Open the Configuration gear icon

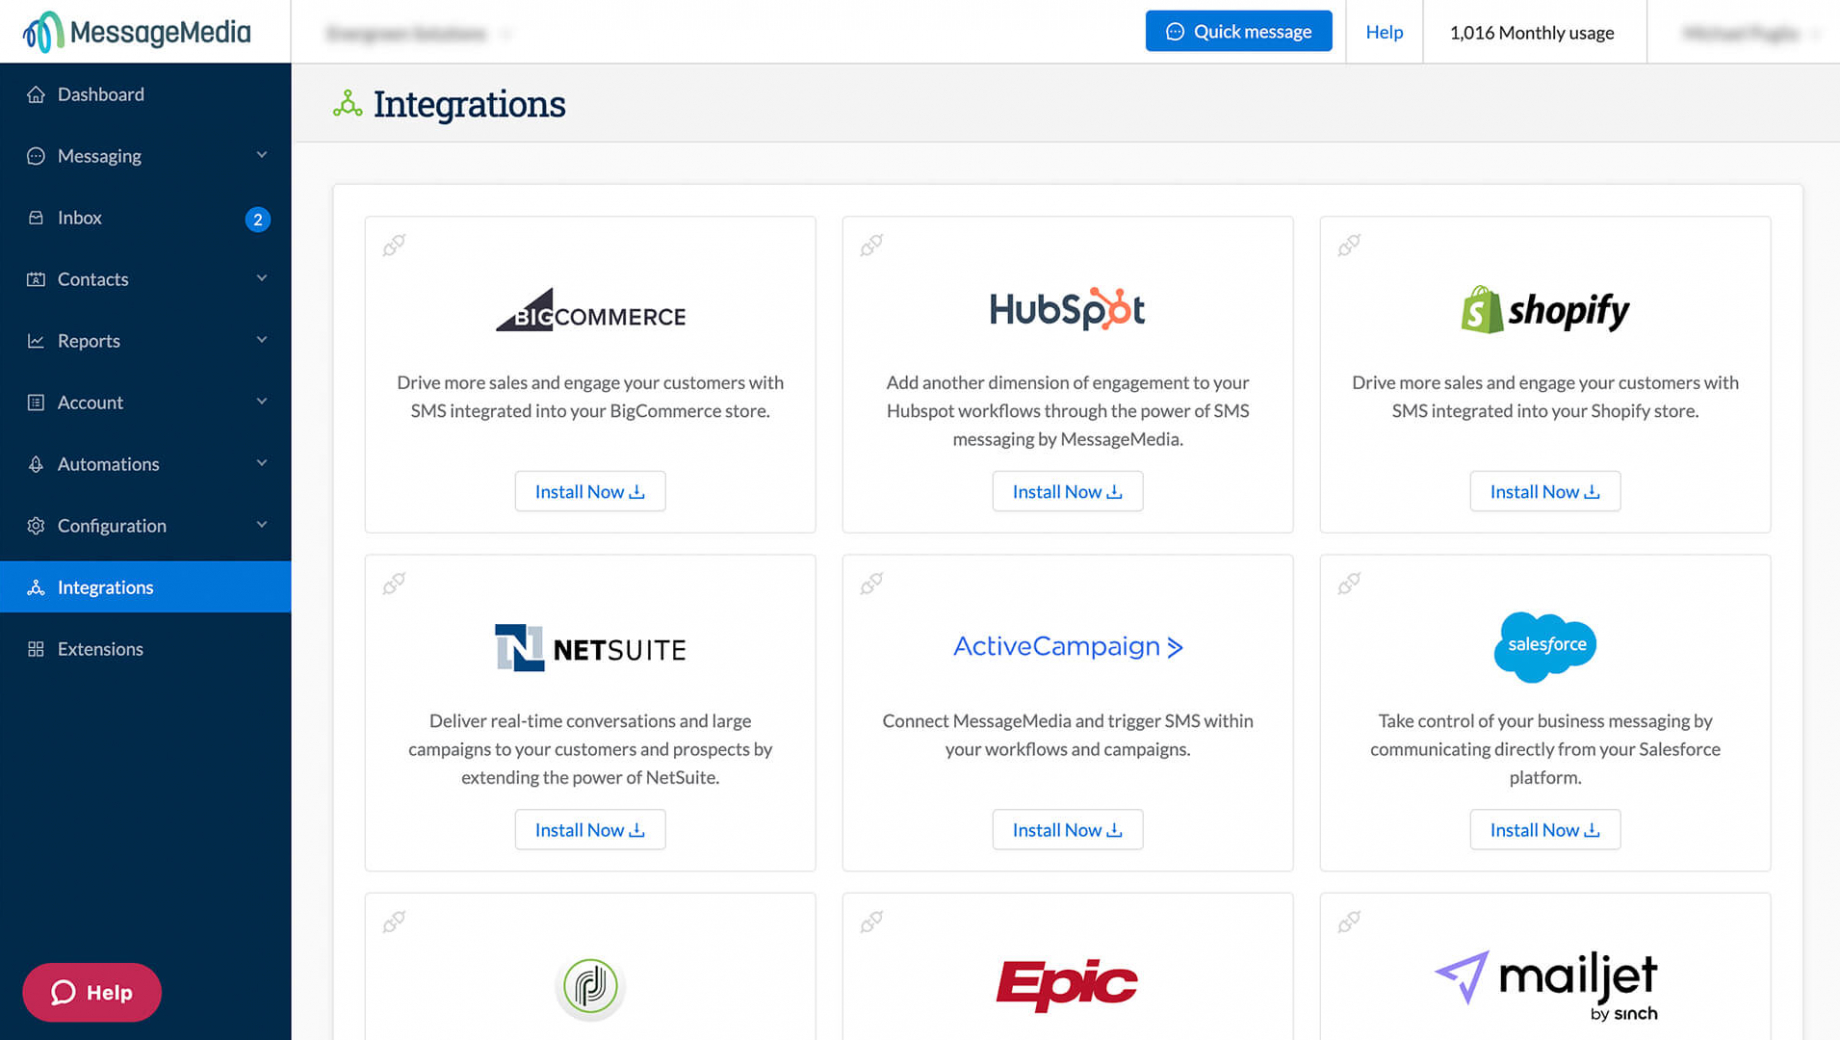coord(36,525)
